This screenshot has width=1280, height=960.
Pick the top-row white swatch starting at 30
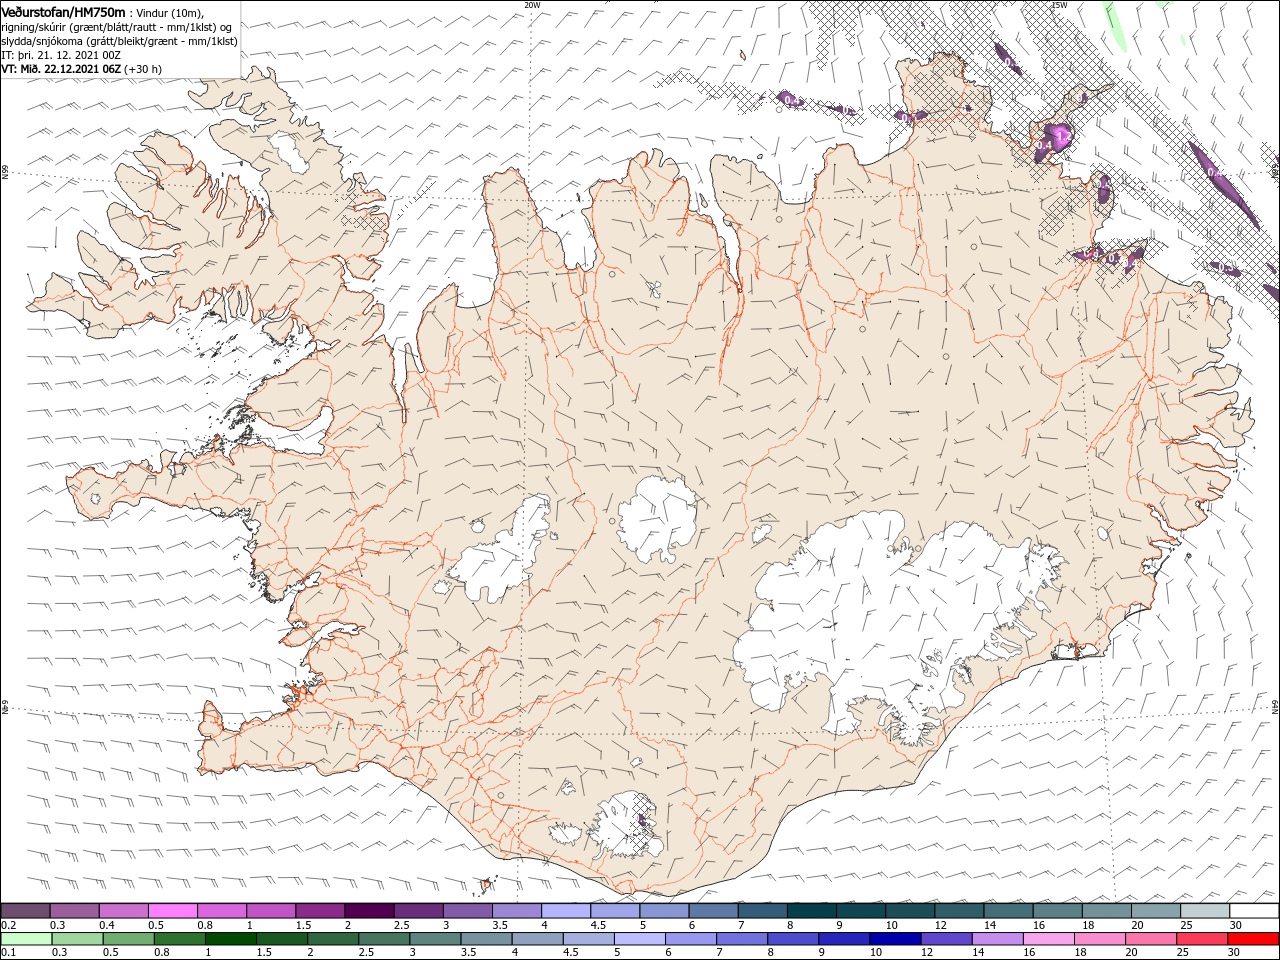[x=1254, y=911]
